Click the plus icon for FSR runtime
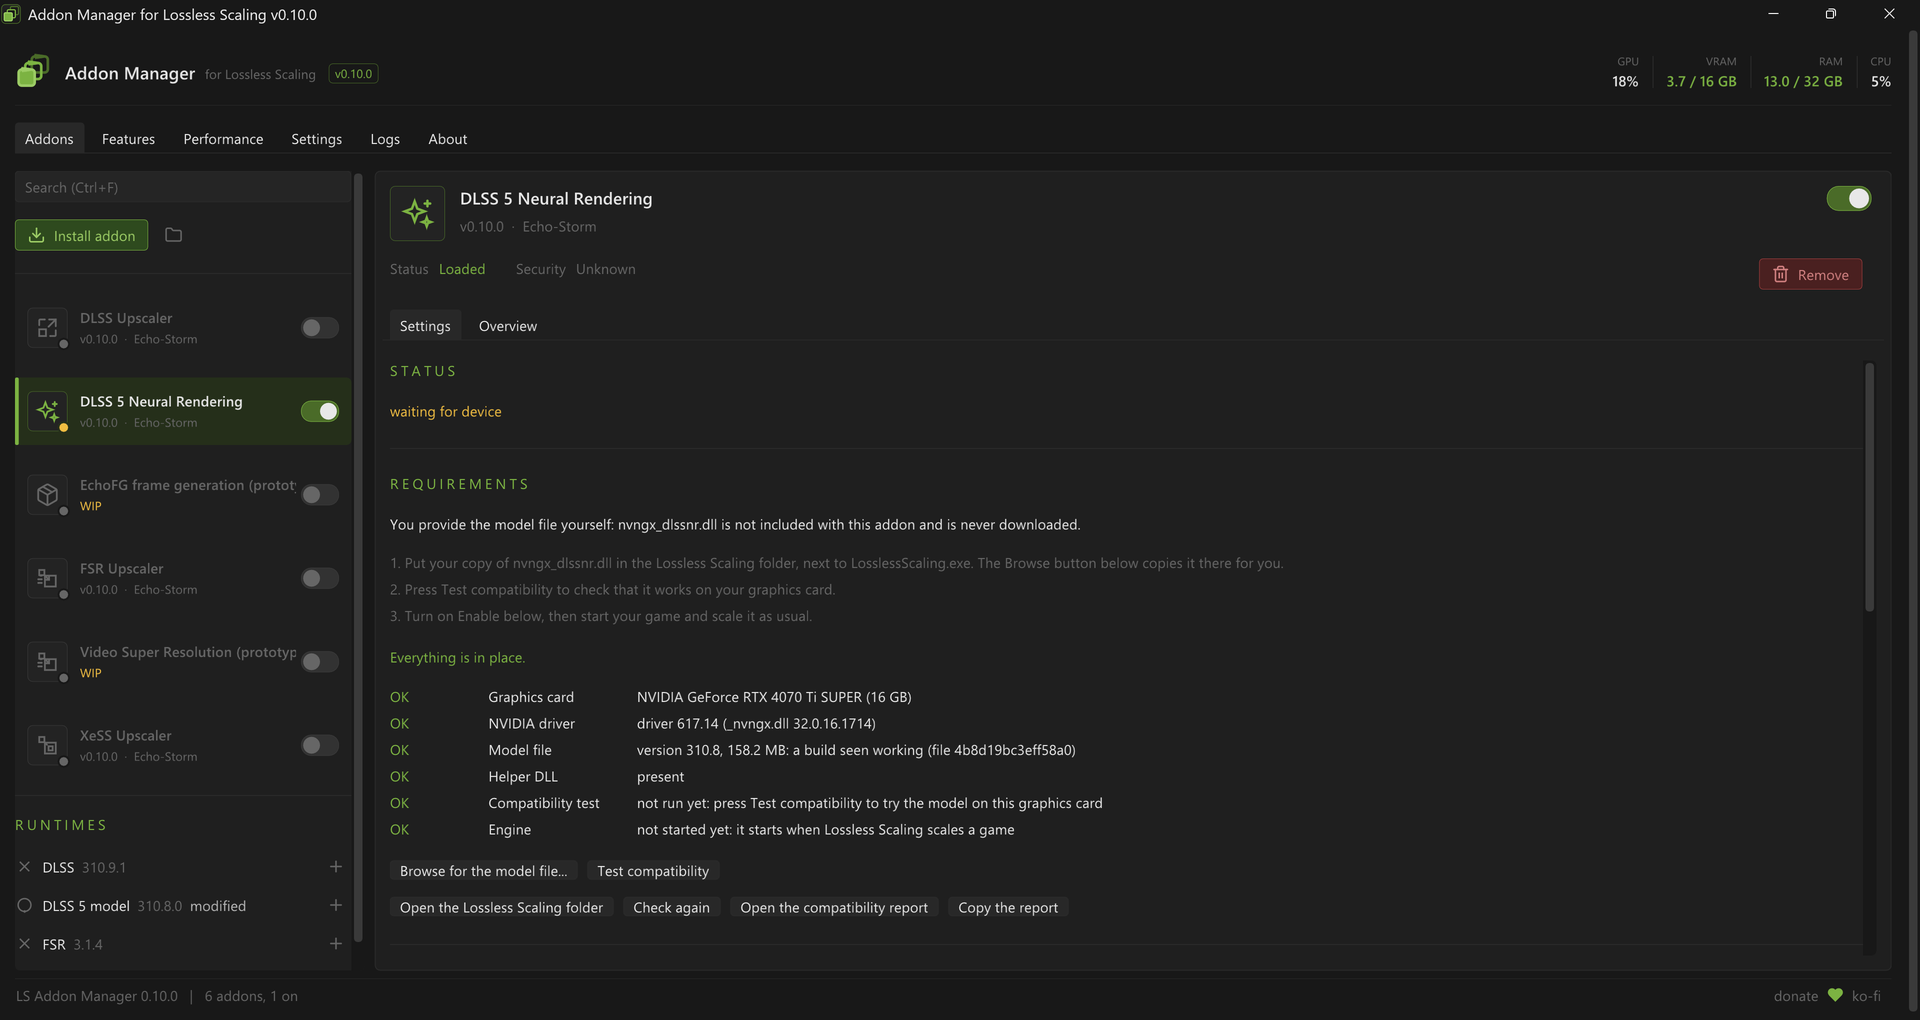The image size is (1920, 1020). pos(336,944)
